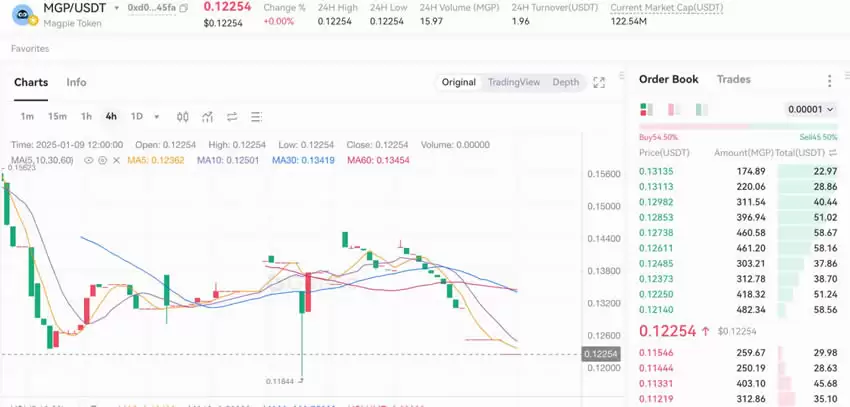Click the swap arrows icon in chart toolbar
850x407 pixels.
(232, 116)
